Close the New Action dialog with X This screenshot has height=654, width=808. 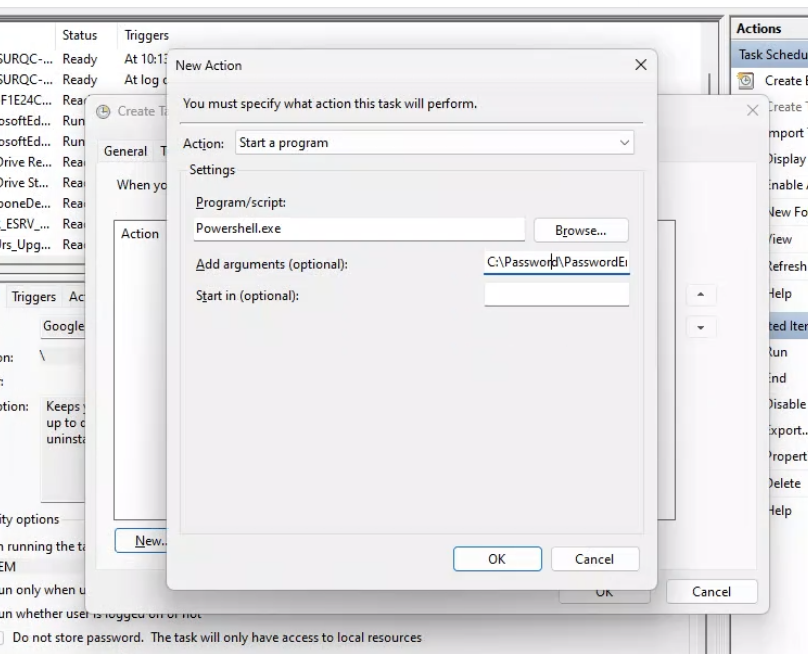click(640, 65)
